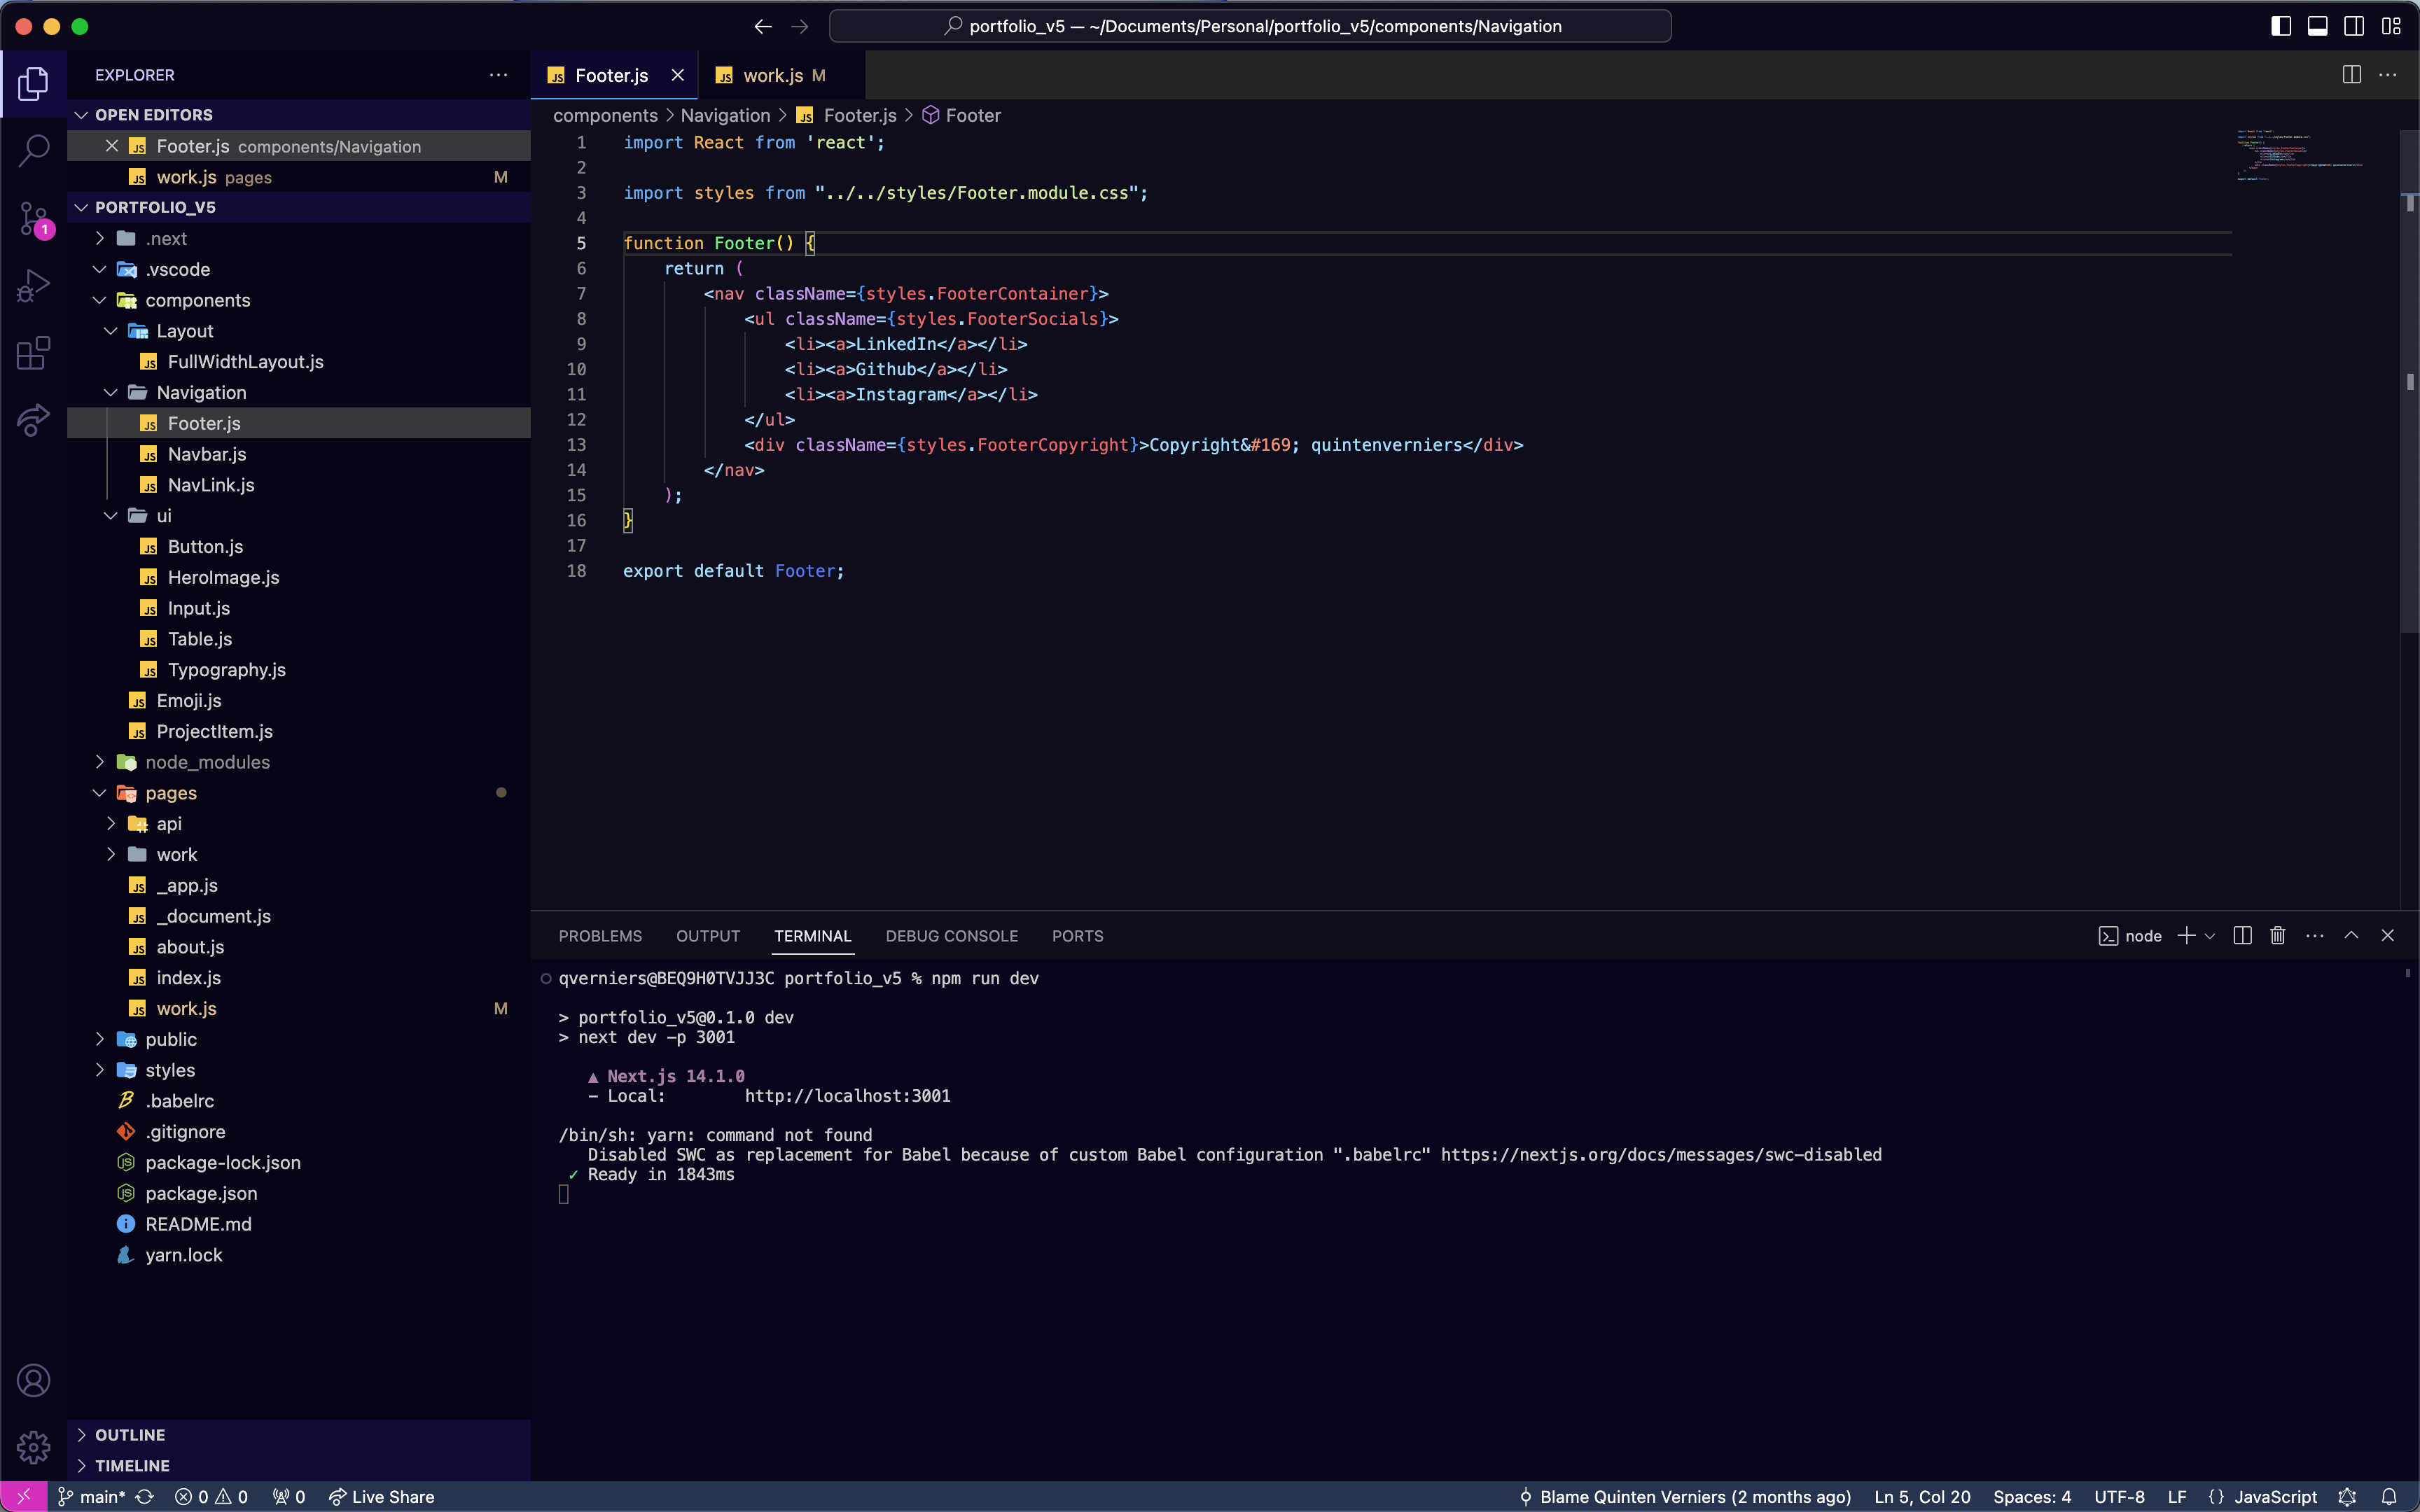Viewport: 2420px width, 1512px height.
Task: Collapse the components folder
Action: pos(299,300)
